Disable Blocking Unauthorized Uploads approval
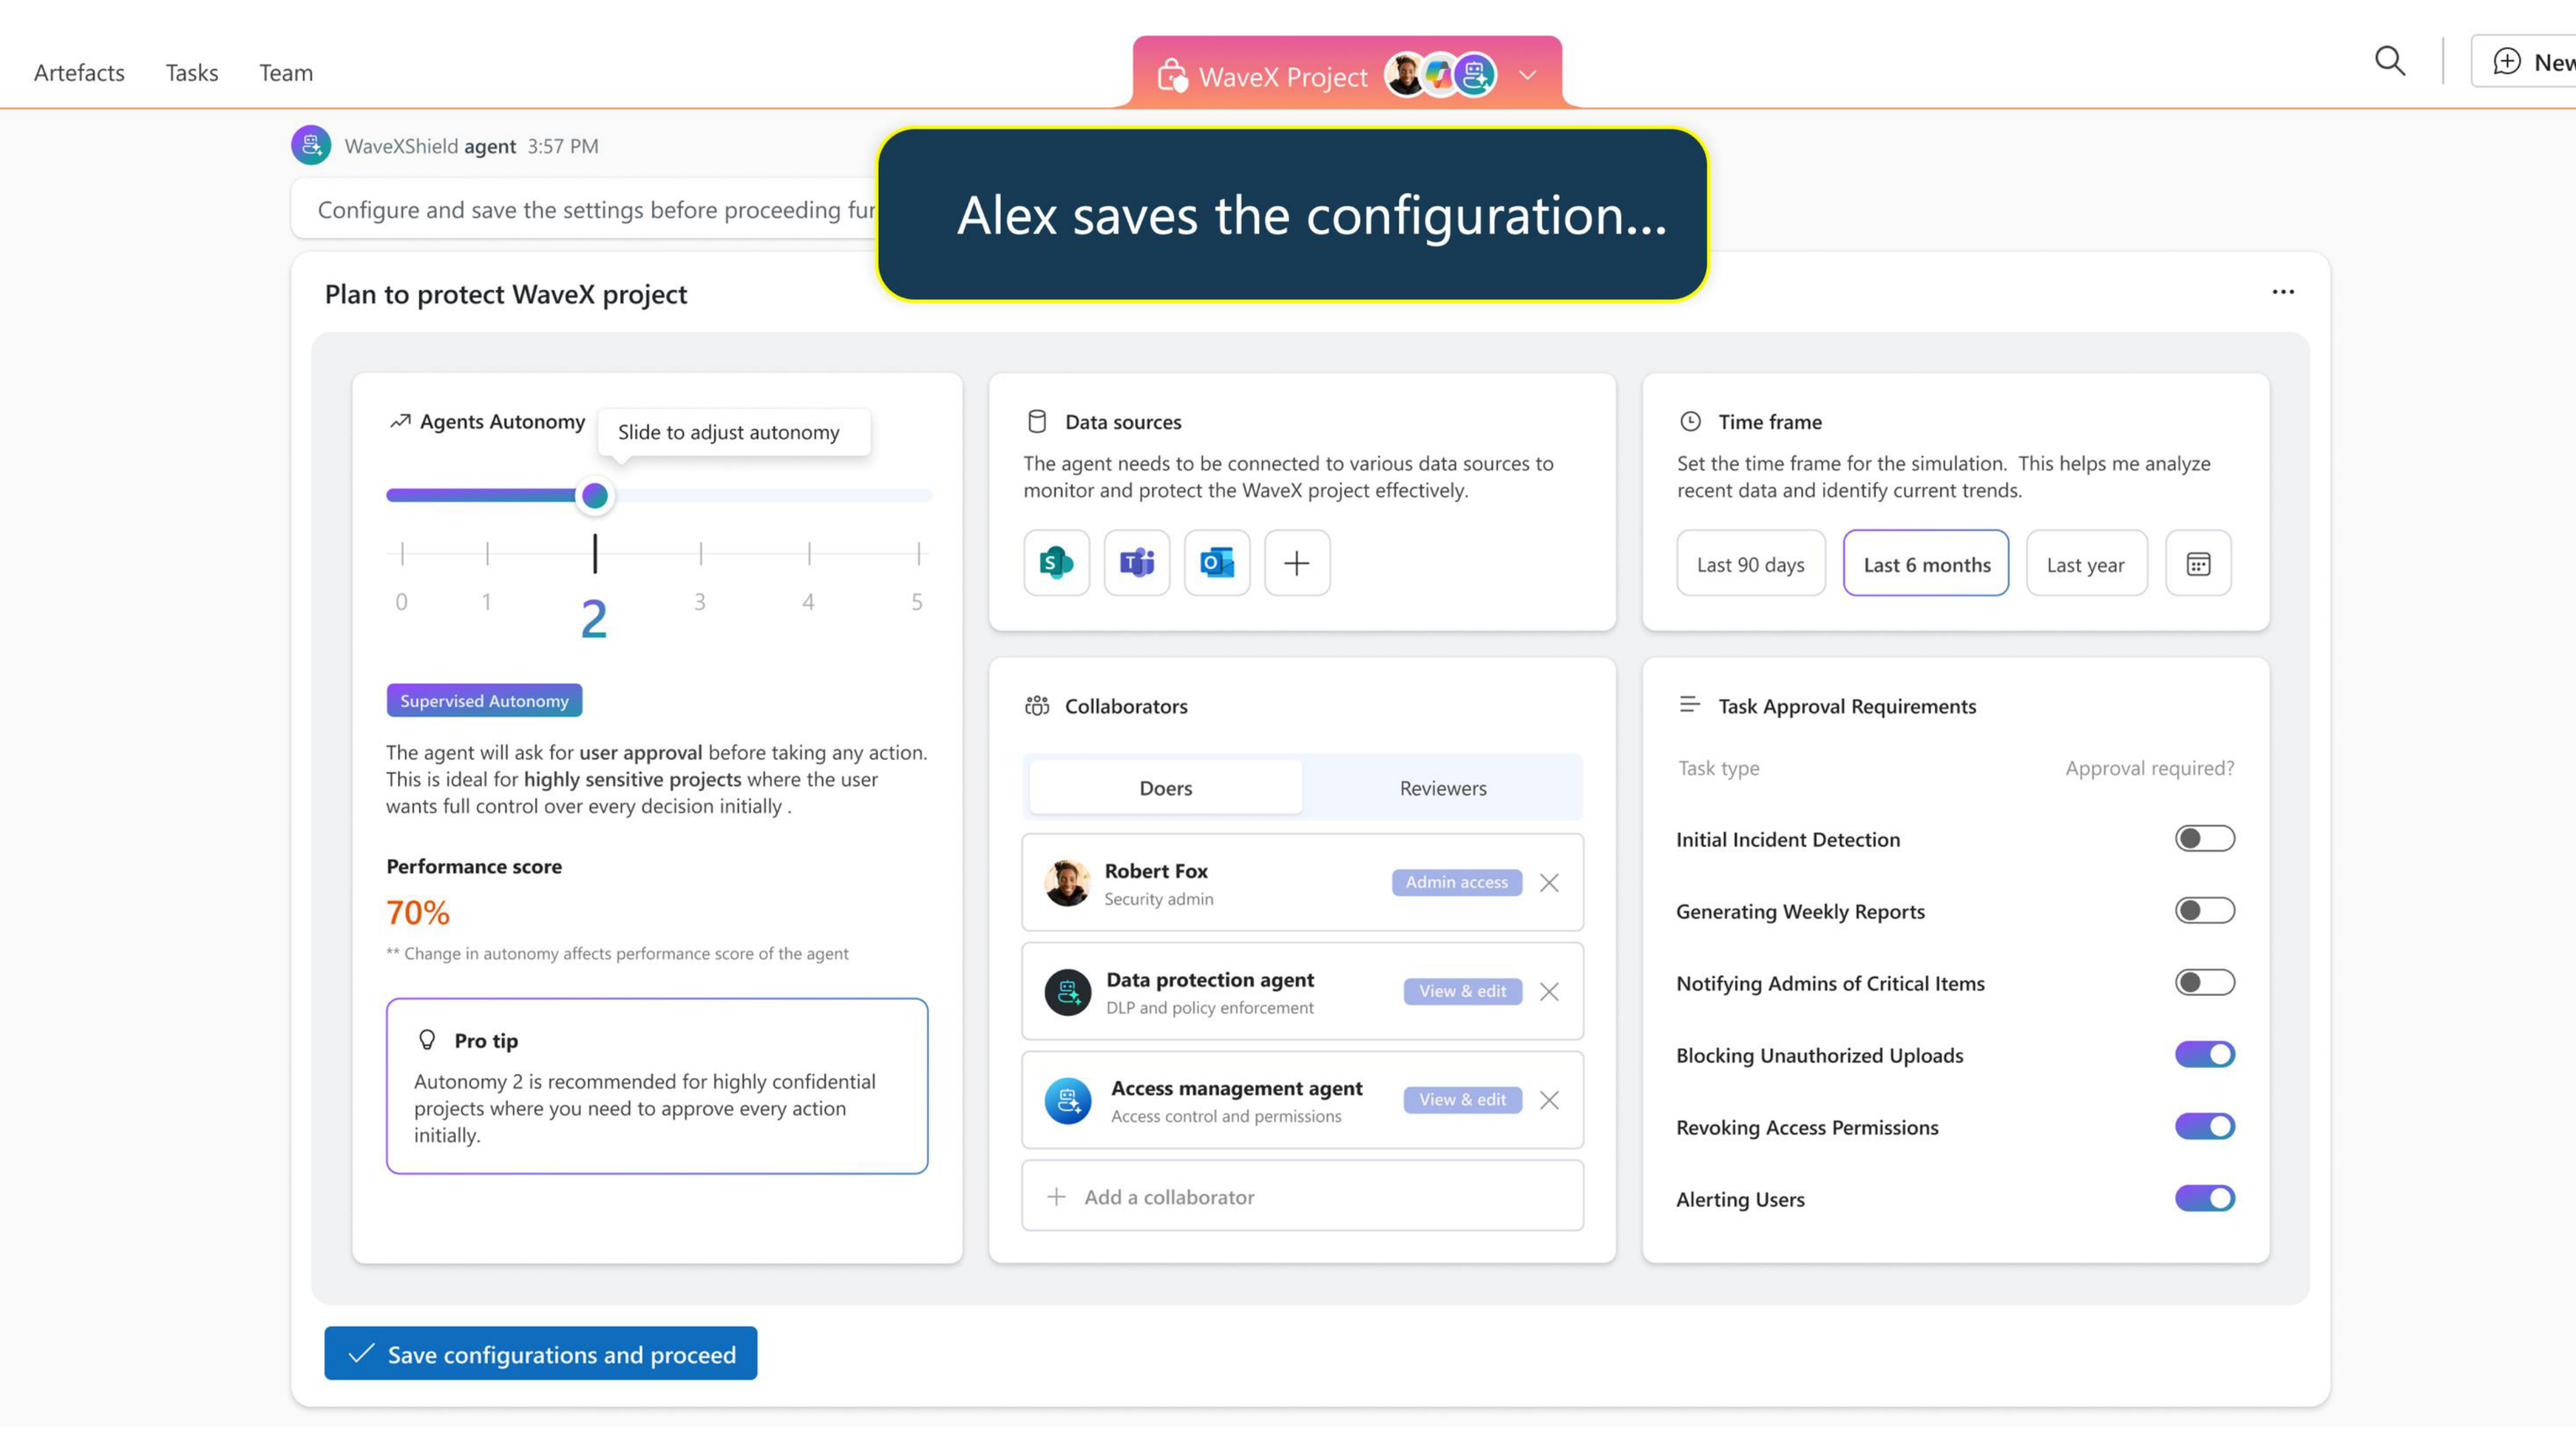Screen dimensions: 2576x1449 click(x=2204, y=1054)
